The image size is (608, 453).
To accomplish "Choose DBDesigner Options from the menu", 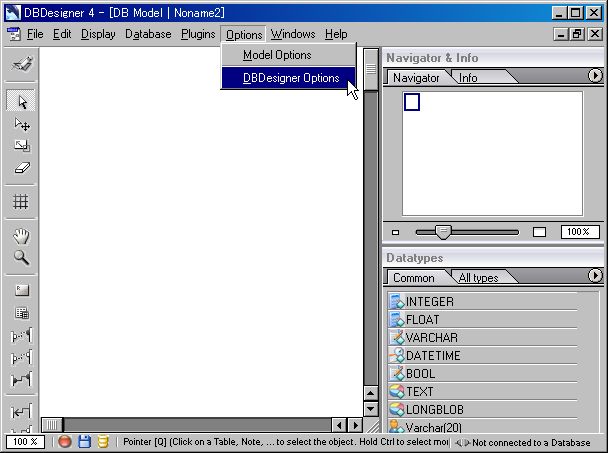I will [x=288, y=78].
